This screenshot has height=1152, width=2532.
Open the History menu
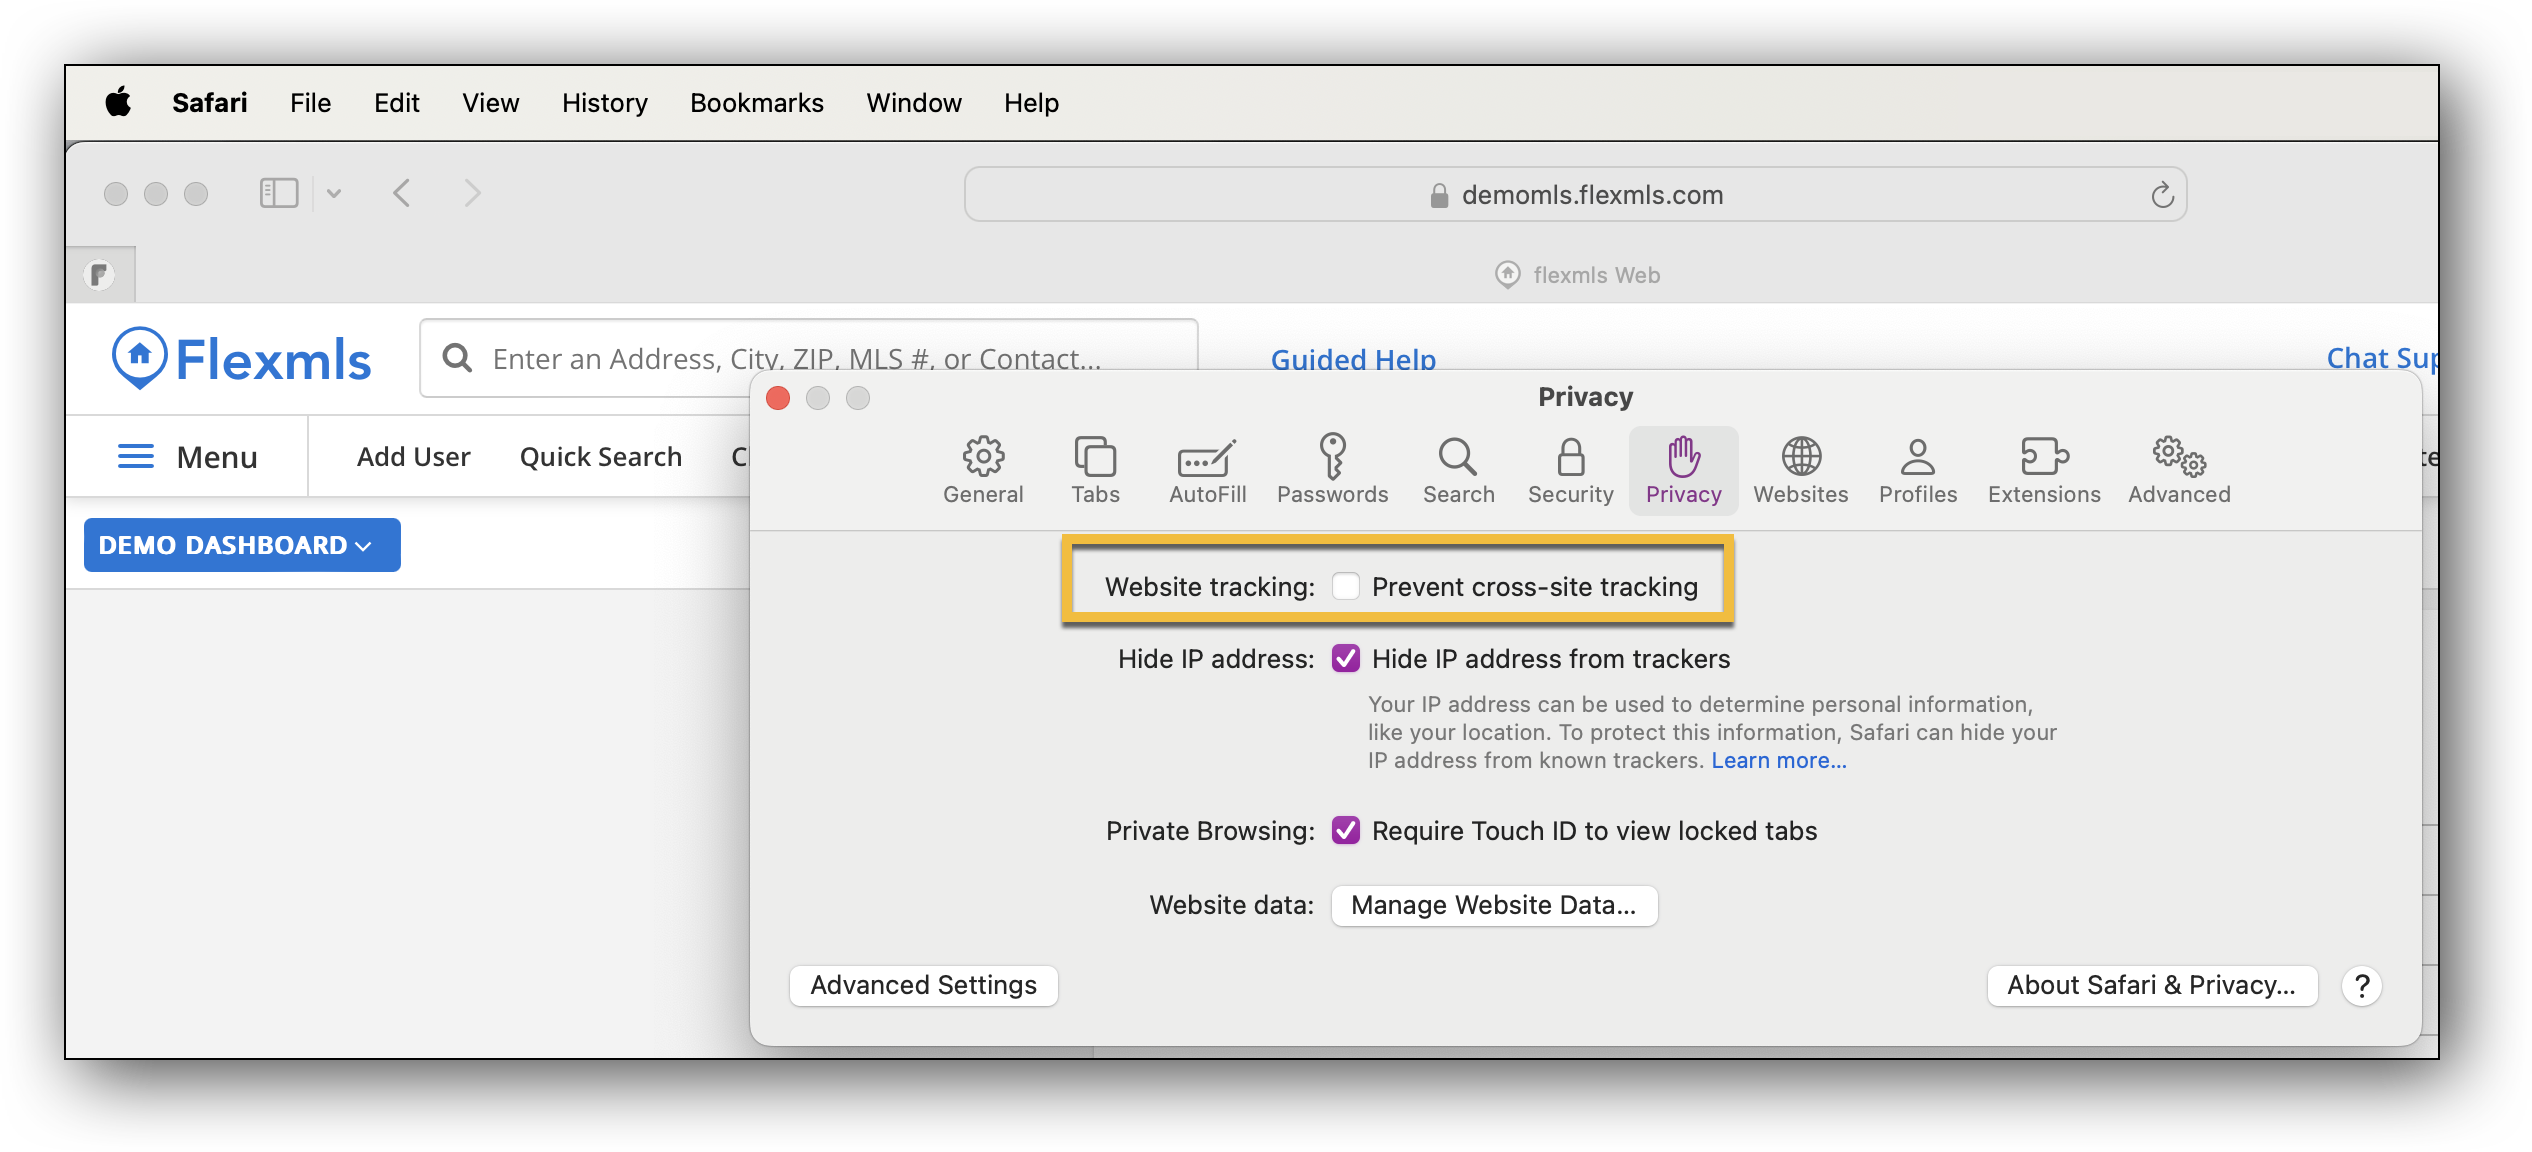tap(604, 103)
